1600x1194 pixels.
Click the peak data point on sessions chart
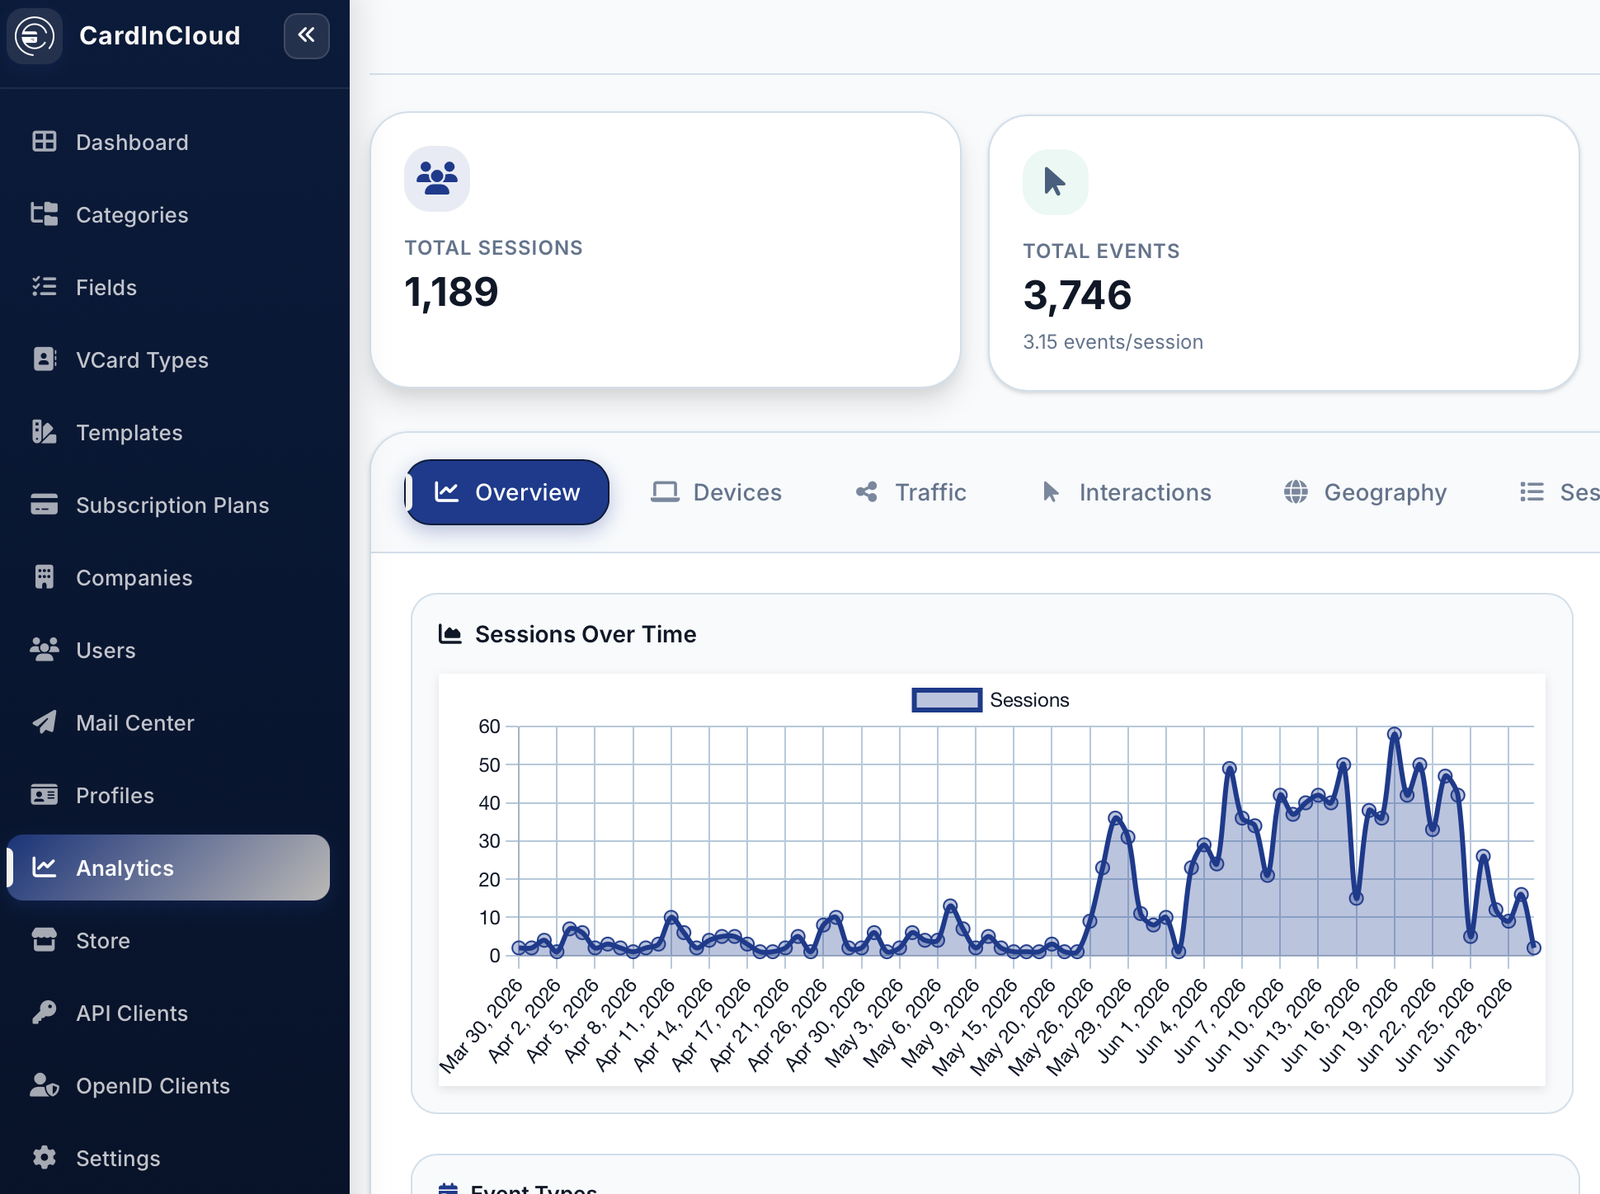(x=1394, y=734)
